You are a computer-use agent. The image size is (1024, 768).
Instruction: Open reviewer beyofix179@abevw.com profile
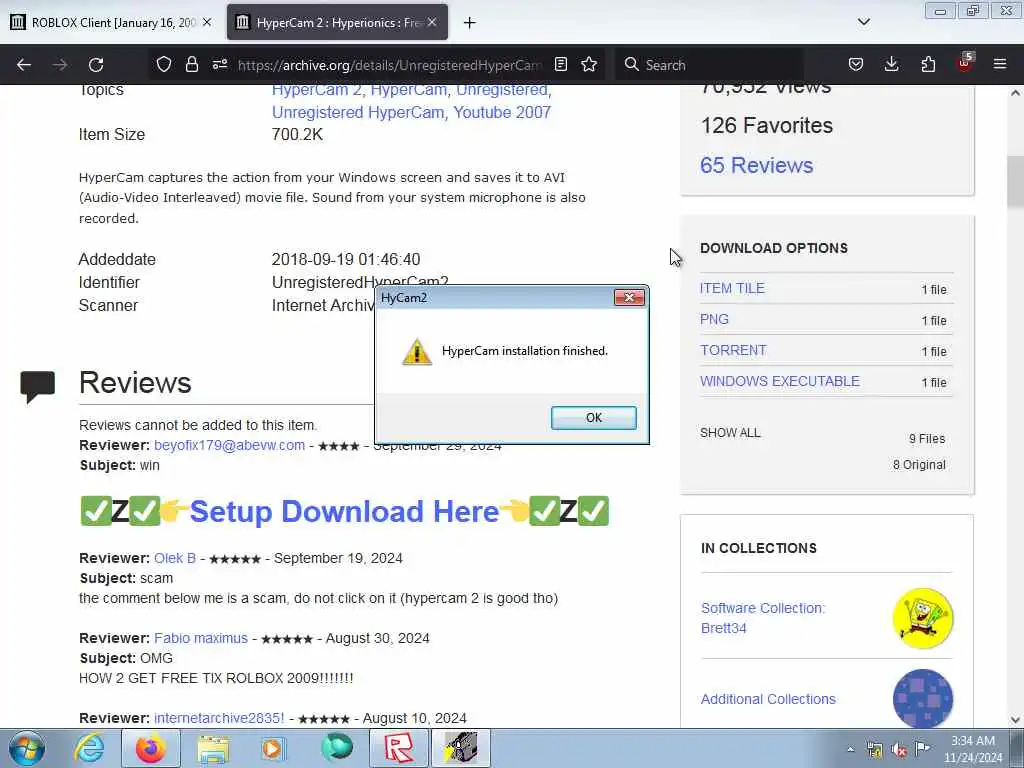click(x=229, y=445)
